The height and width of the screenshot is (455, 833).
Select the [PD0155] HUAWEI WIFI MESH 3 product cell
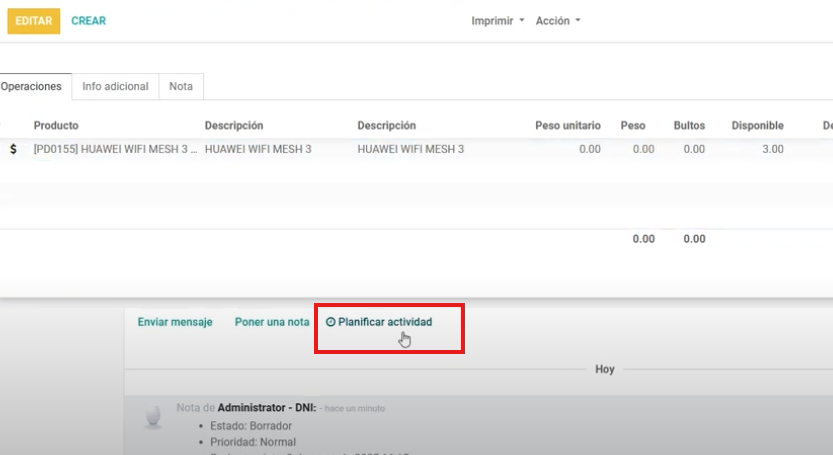point(115,149)
